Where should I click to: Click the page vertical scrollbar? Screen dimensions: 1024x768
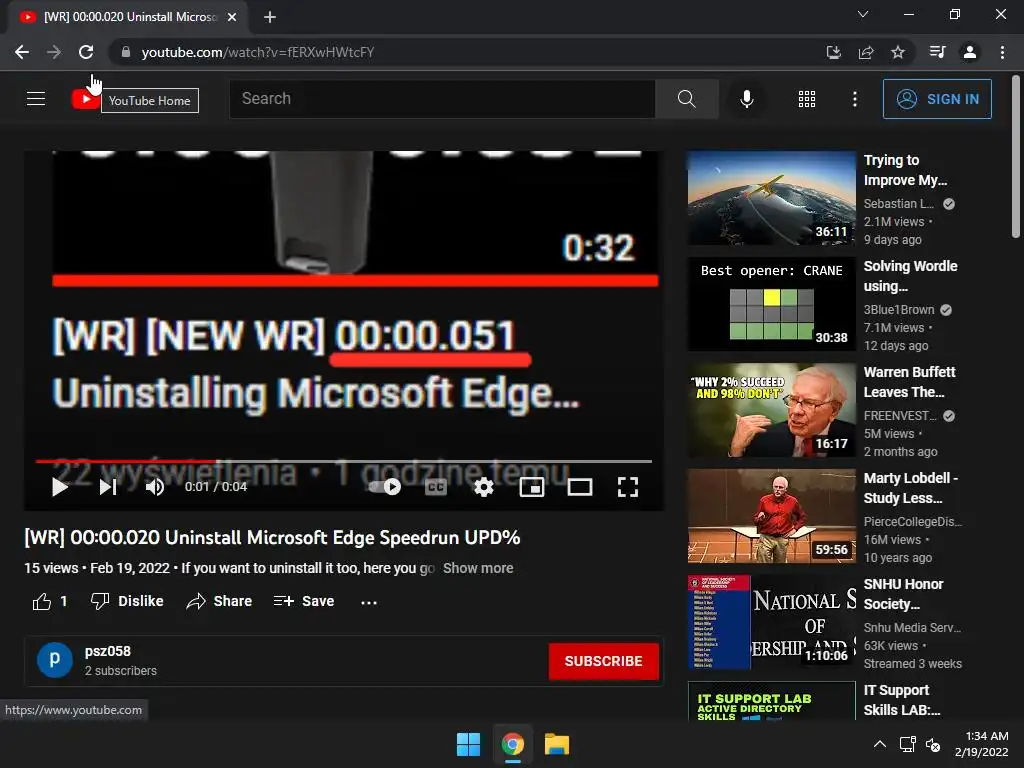pyautogui.click(x=1016, y=157)
